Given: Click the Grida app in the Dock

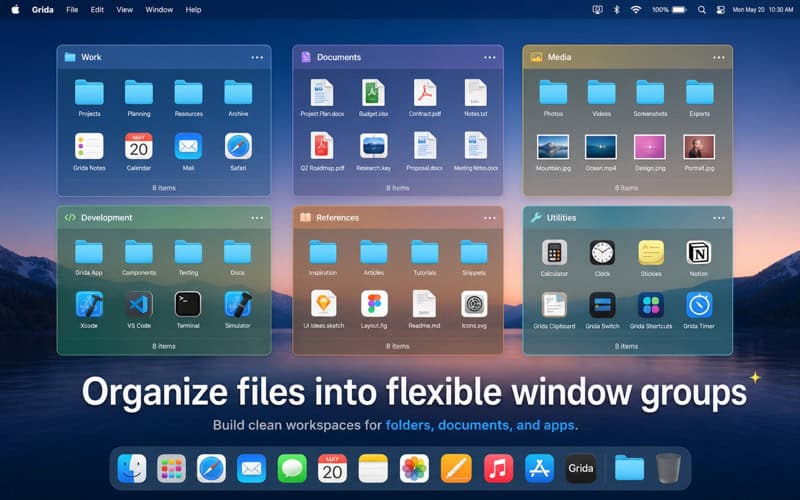Looking at the screenshot, I should pyautogui.click(x=581, y=468).
